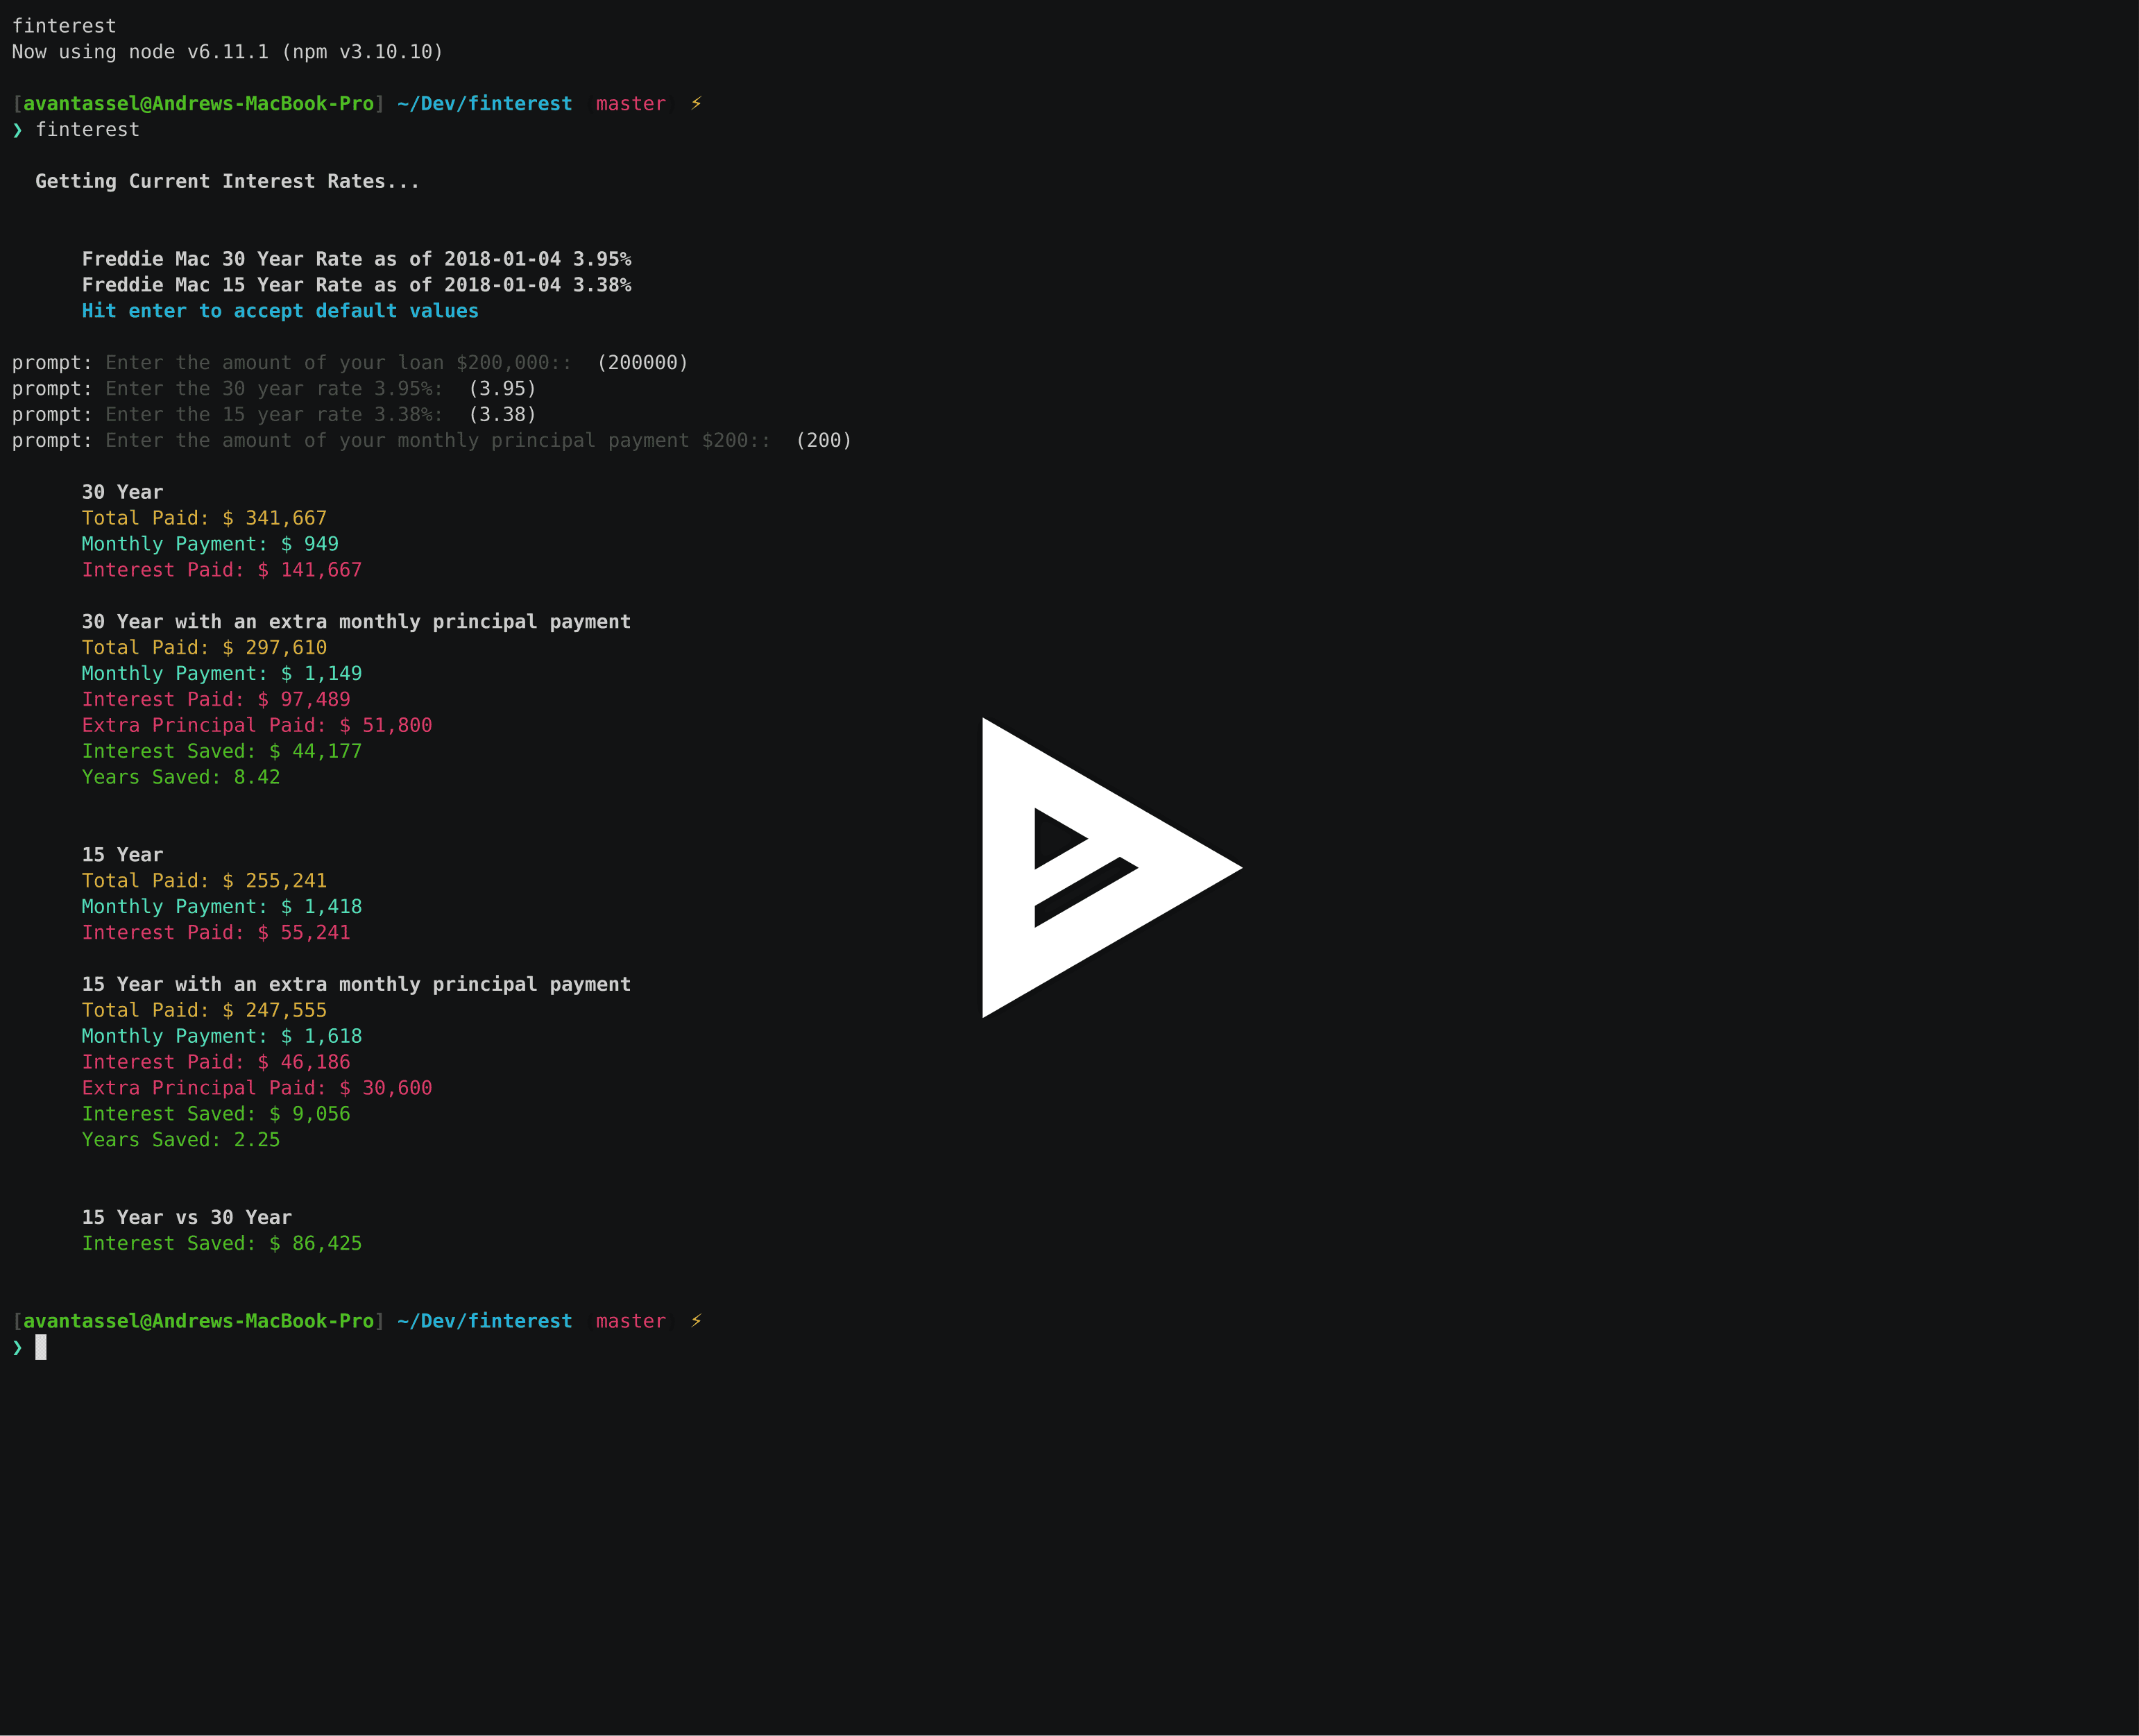Click the 30 year rate default (3.95)
This screenshot has height=1736, width=2139.
click(x=502, y=389)
